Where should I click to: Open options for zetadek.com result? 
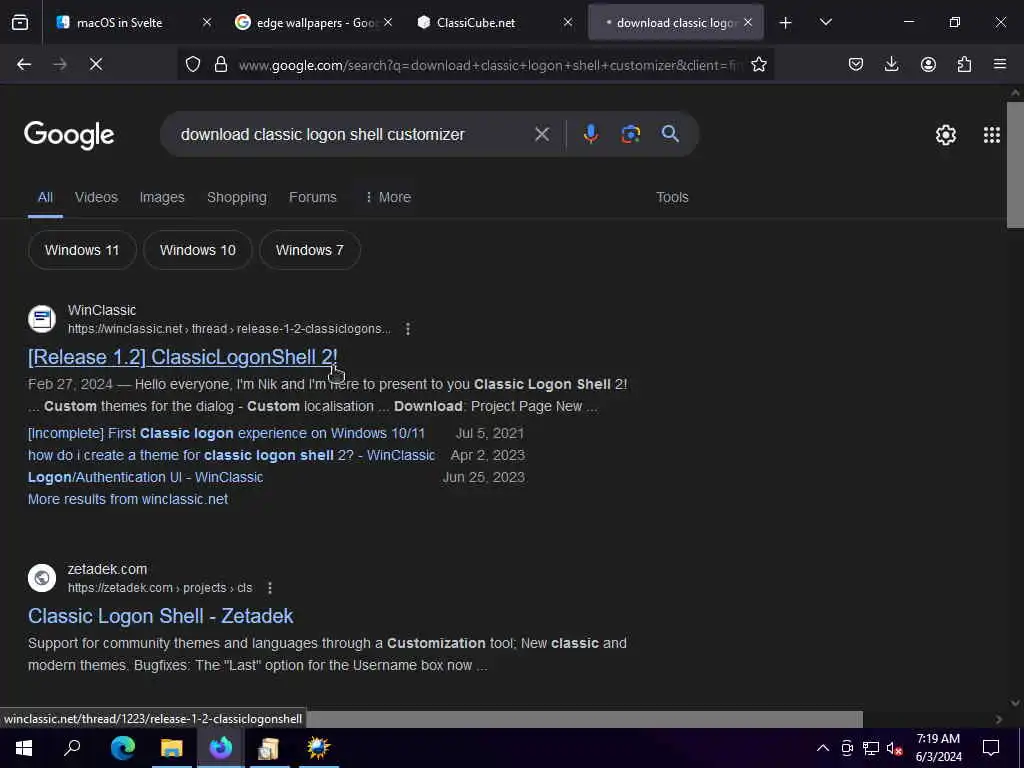[270, 588]
